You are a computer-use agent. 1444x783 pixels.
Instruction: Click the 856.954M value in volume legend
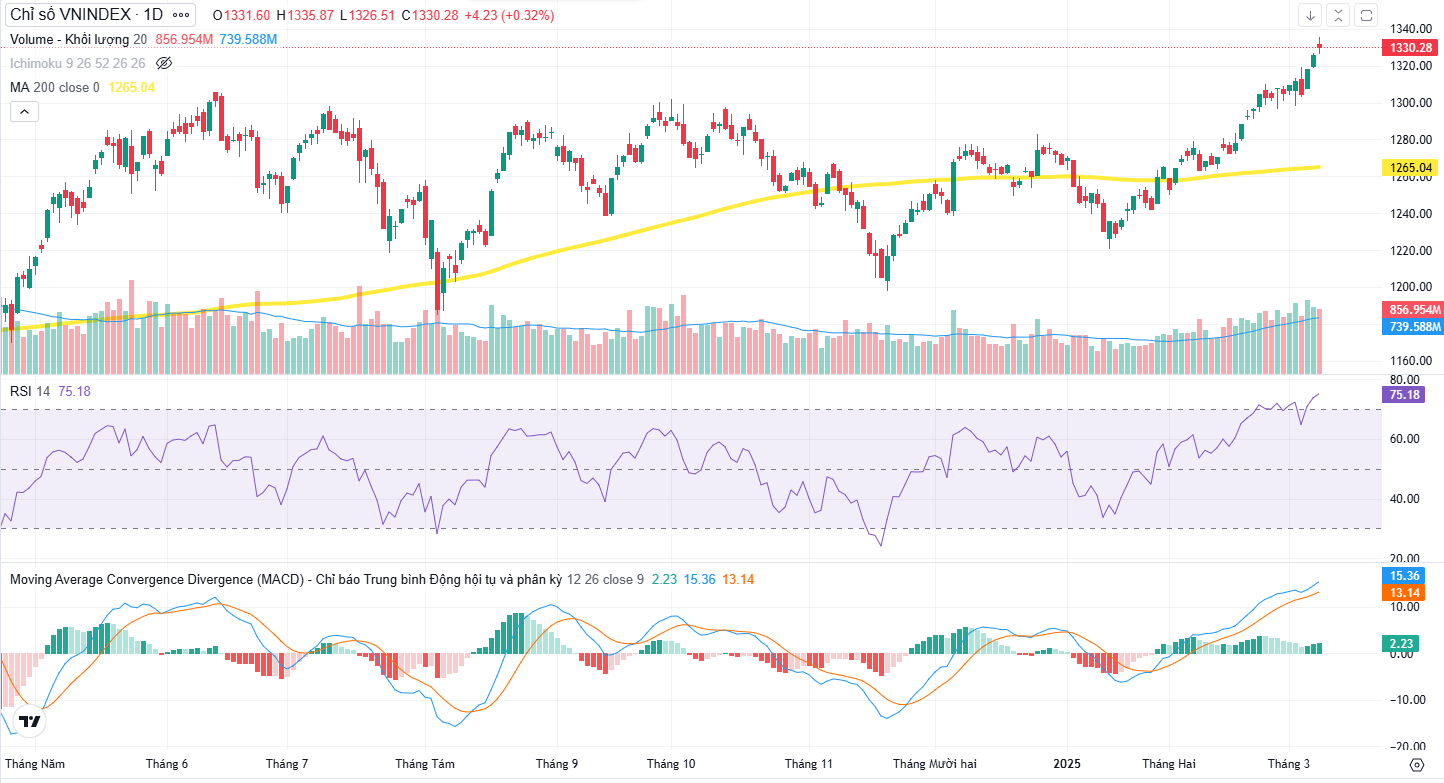[184, 39]
